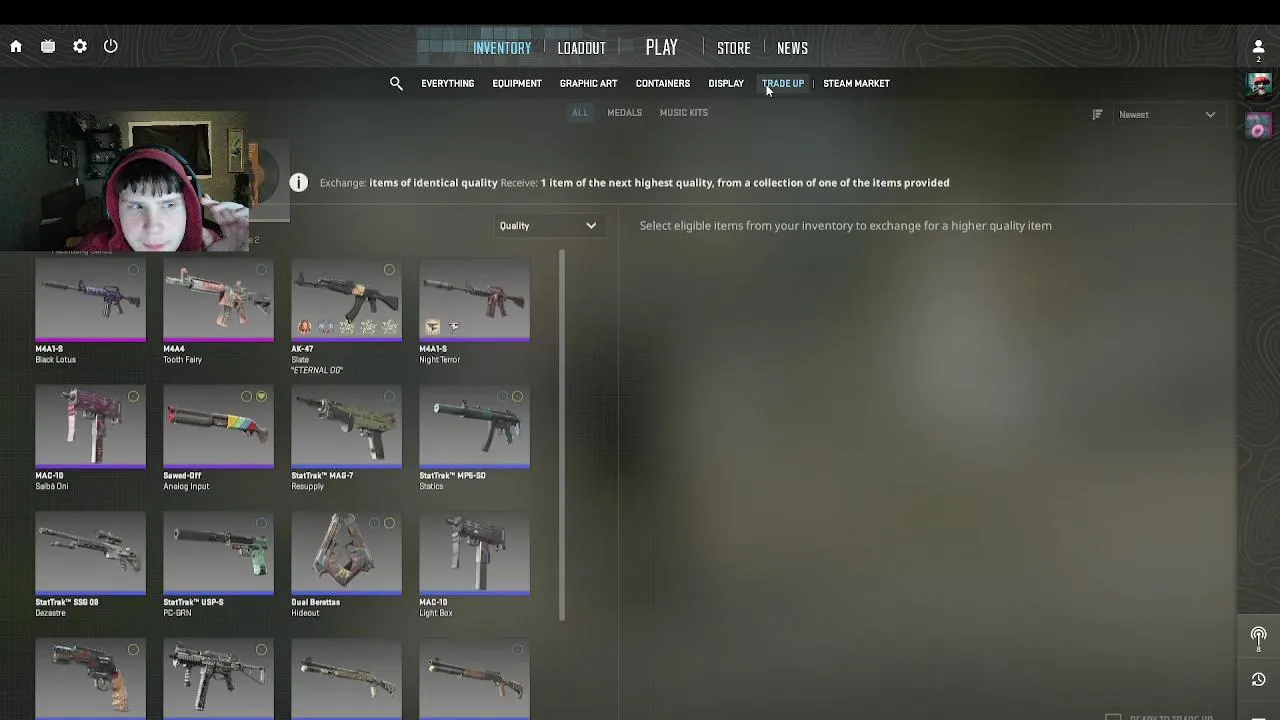Click the first sticker on AK-47 Slate
Screen dimensions: 1280x720
305,327
